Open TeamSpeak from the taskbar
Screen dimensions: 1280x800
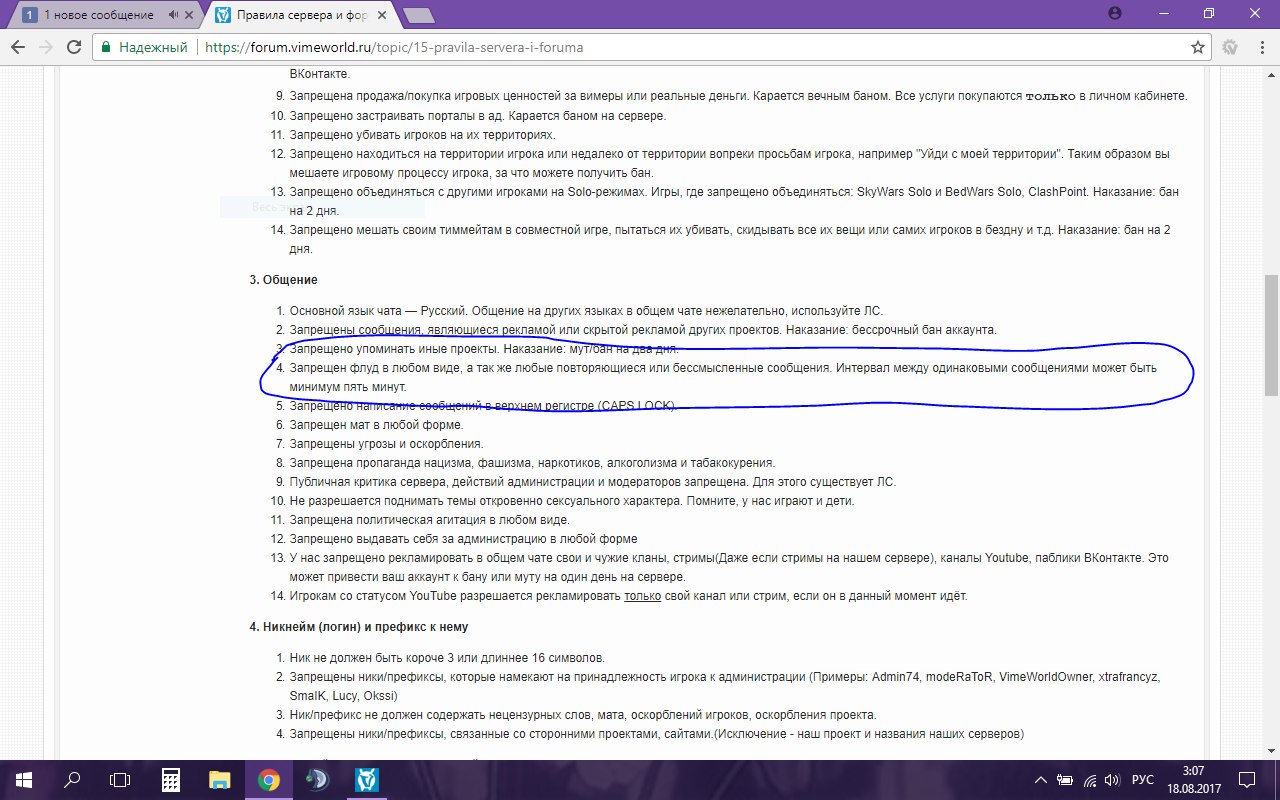click(x=317, y=779)
